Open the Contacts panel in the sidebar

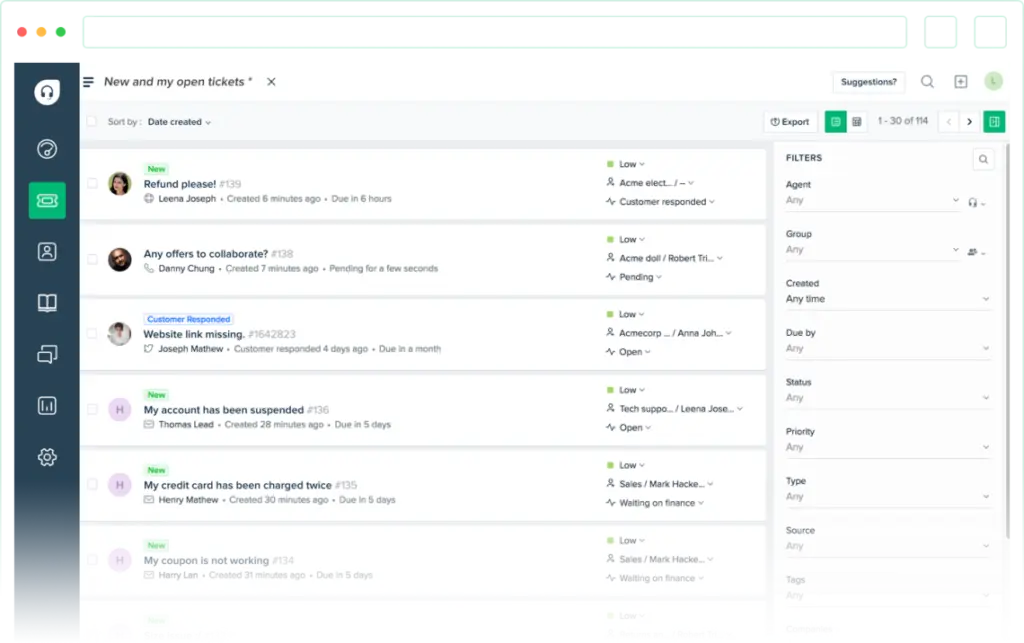pos(46,252)
